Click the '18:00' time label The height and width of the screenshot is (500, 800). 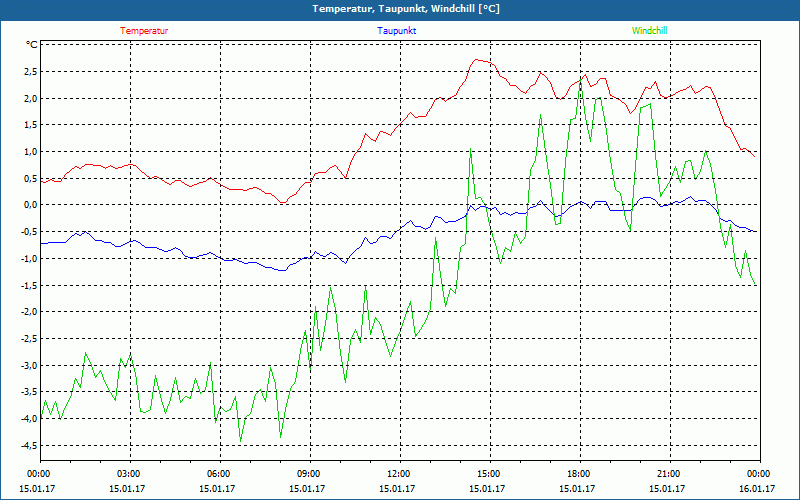pyautogui.click(x=580, y=474)
